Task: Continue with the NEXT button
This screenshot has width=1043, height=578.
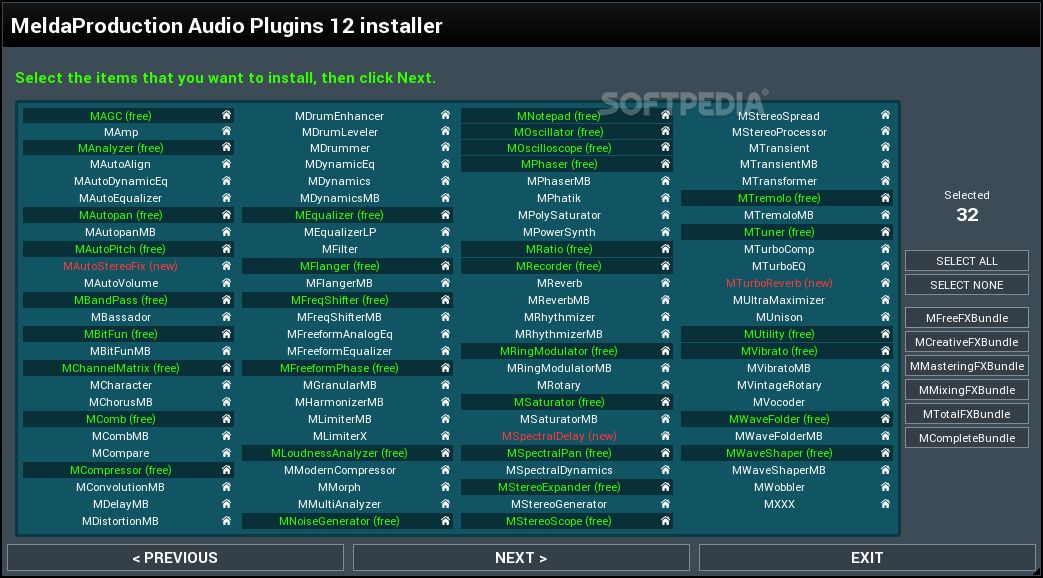Action: click(x=521, y=557)
